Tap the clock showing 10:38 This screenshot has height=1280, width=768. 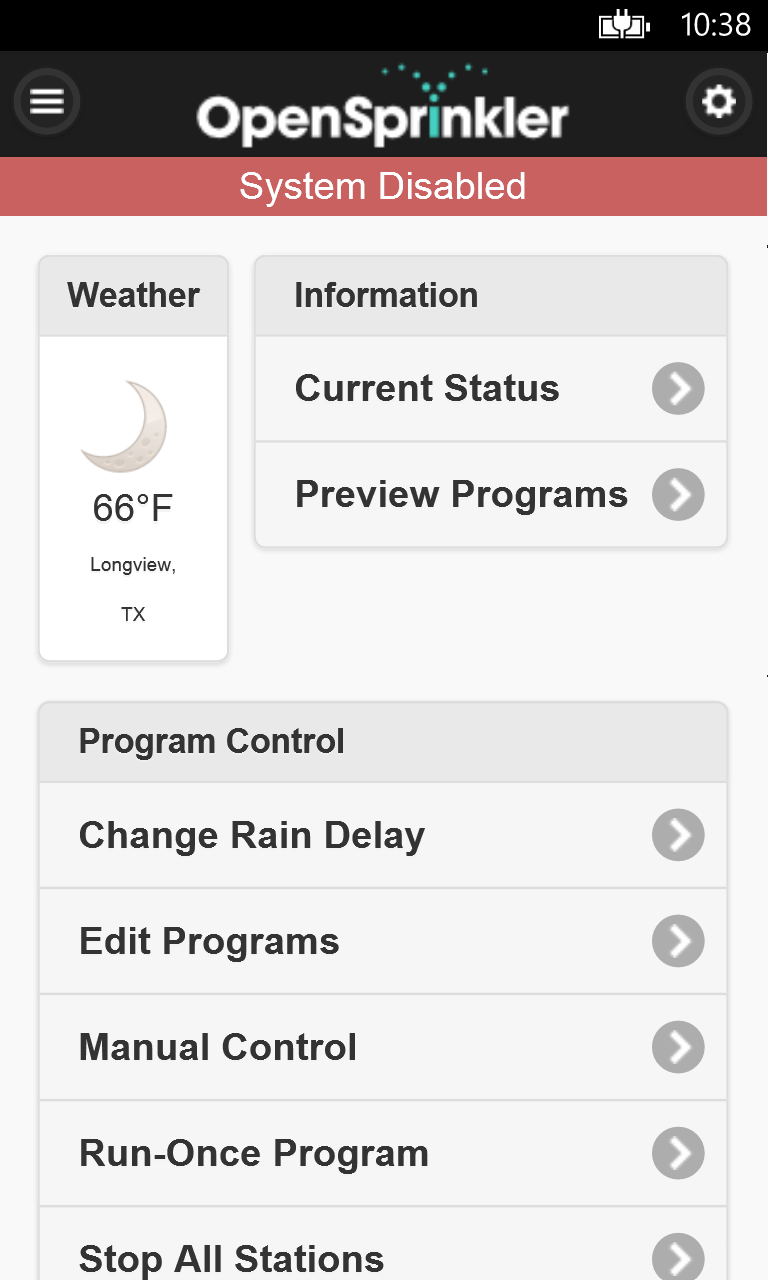[715, 25]
